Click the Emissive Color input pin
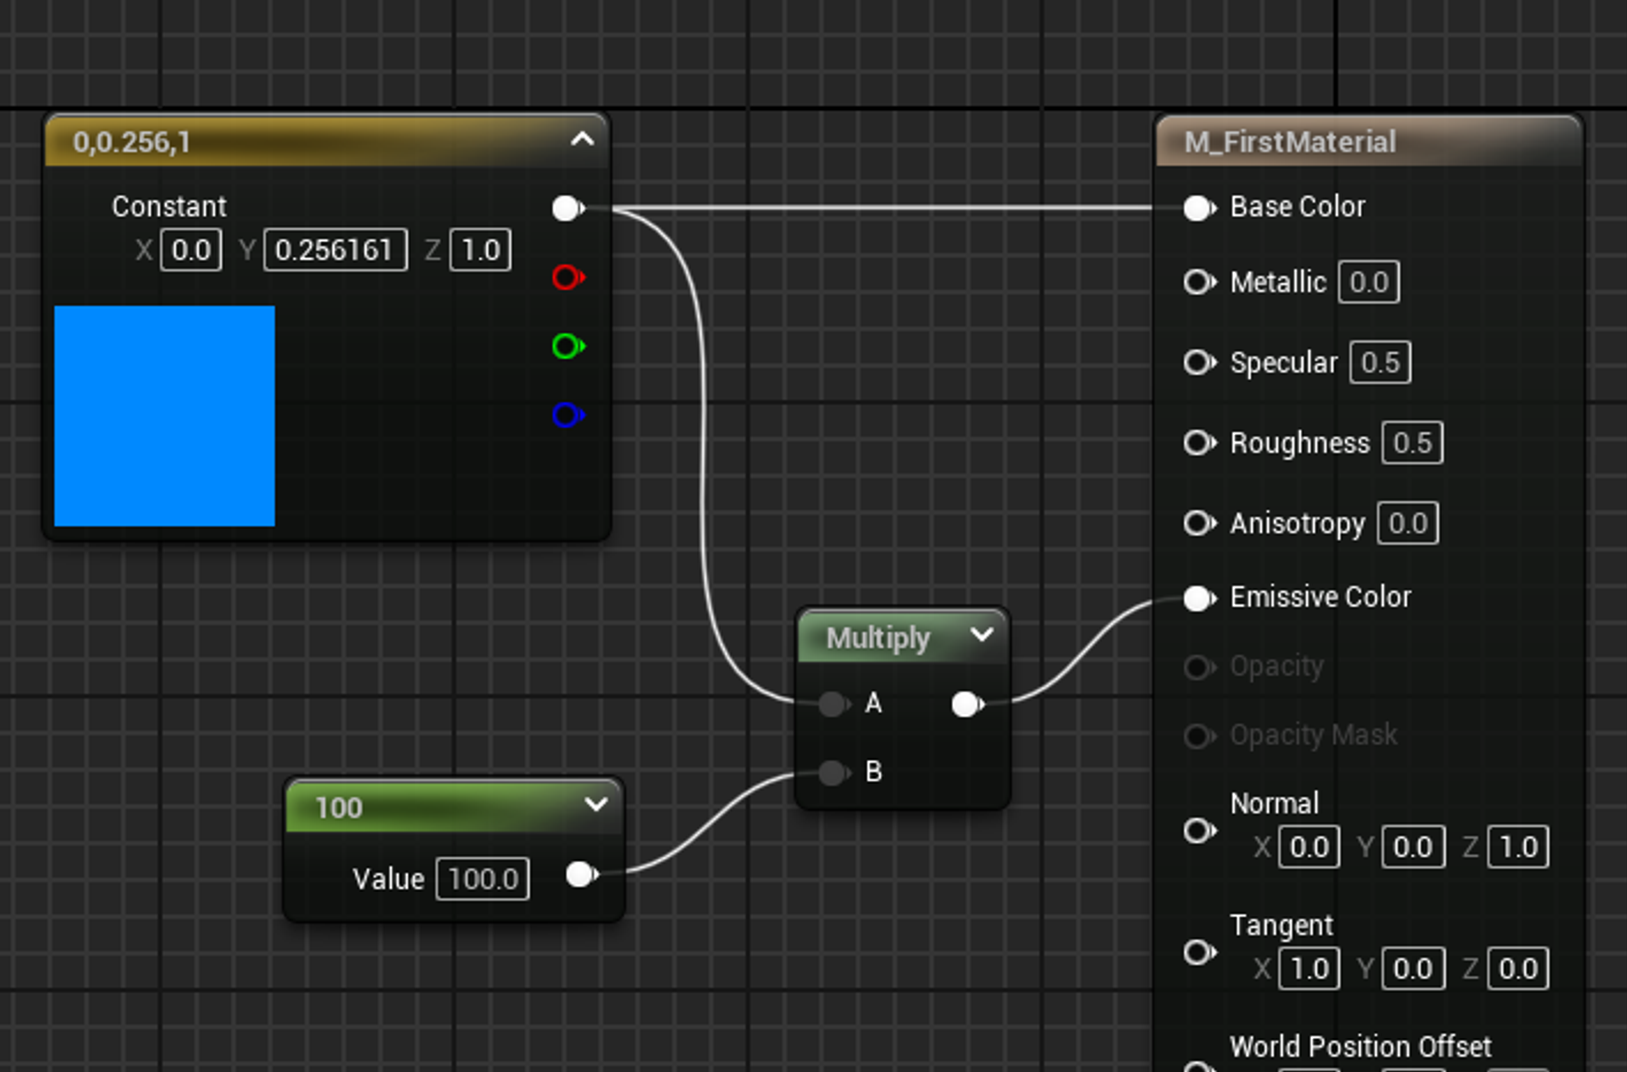 1199,598
